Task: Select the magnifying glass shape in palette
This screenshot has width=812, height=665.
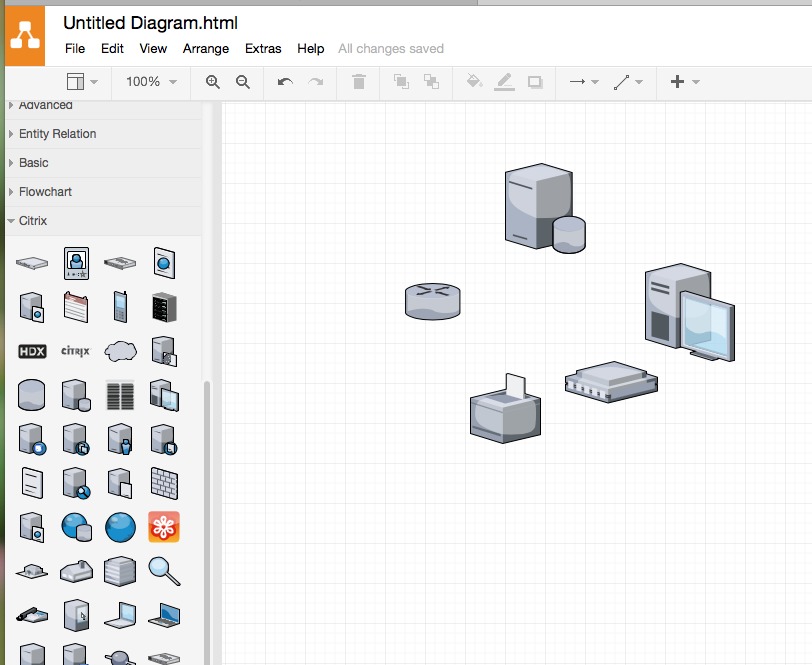Action: pos(164,570)
